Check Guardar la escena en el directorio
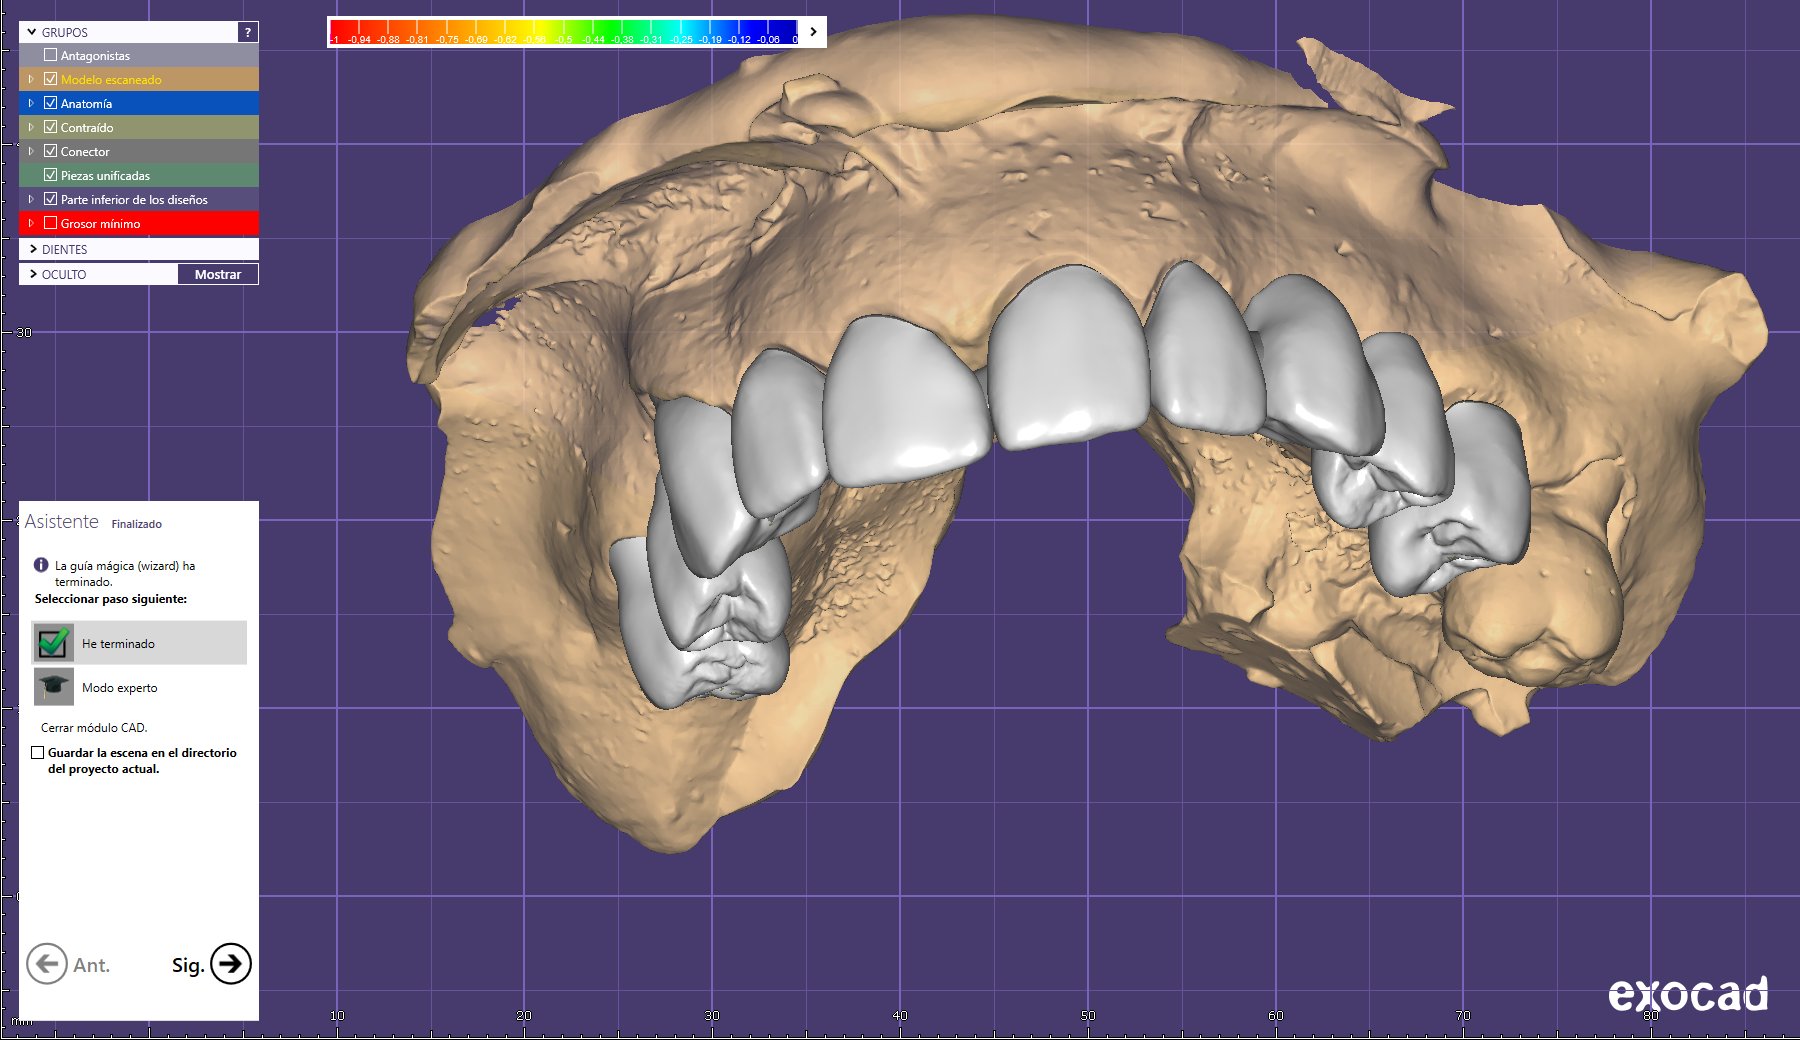The height and width of the screenshot is (1040, 1800). pos(38,753)
